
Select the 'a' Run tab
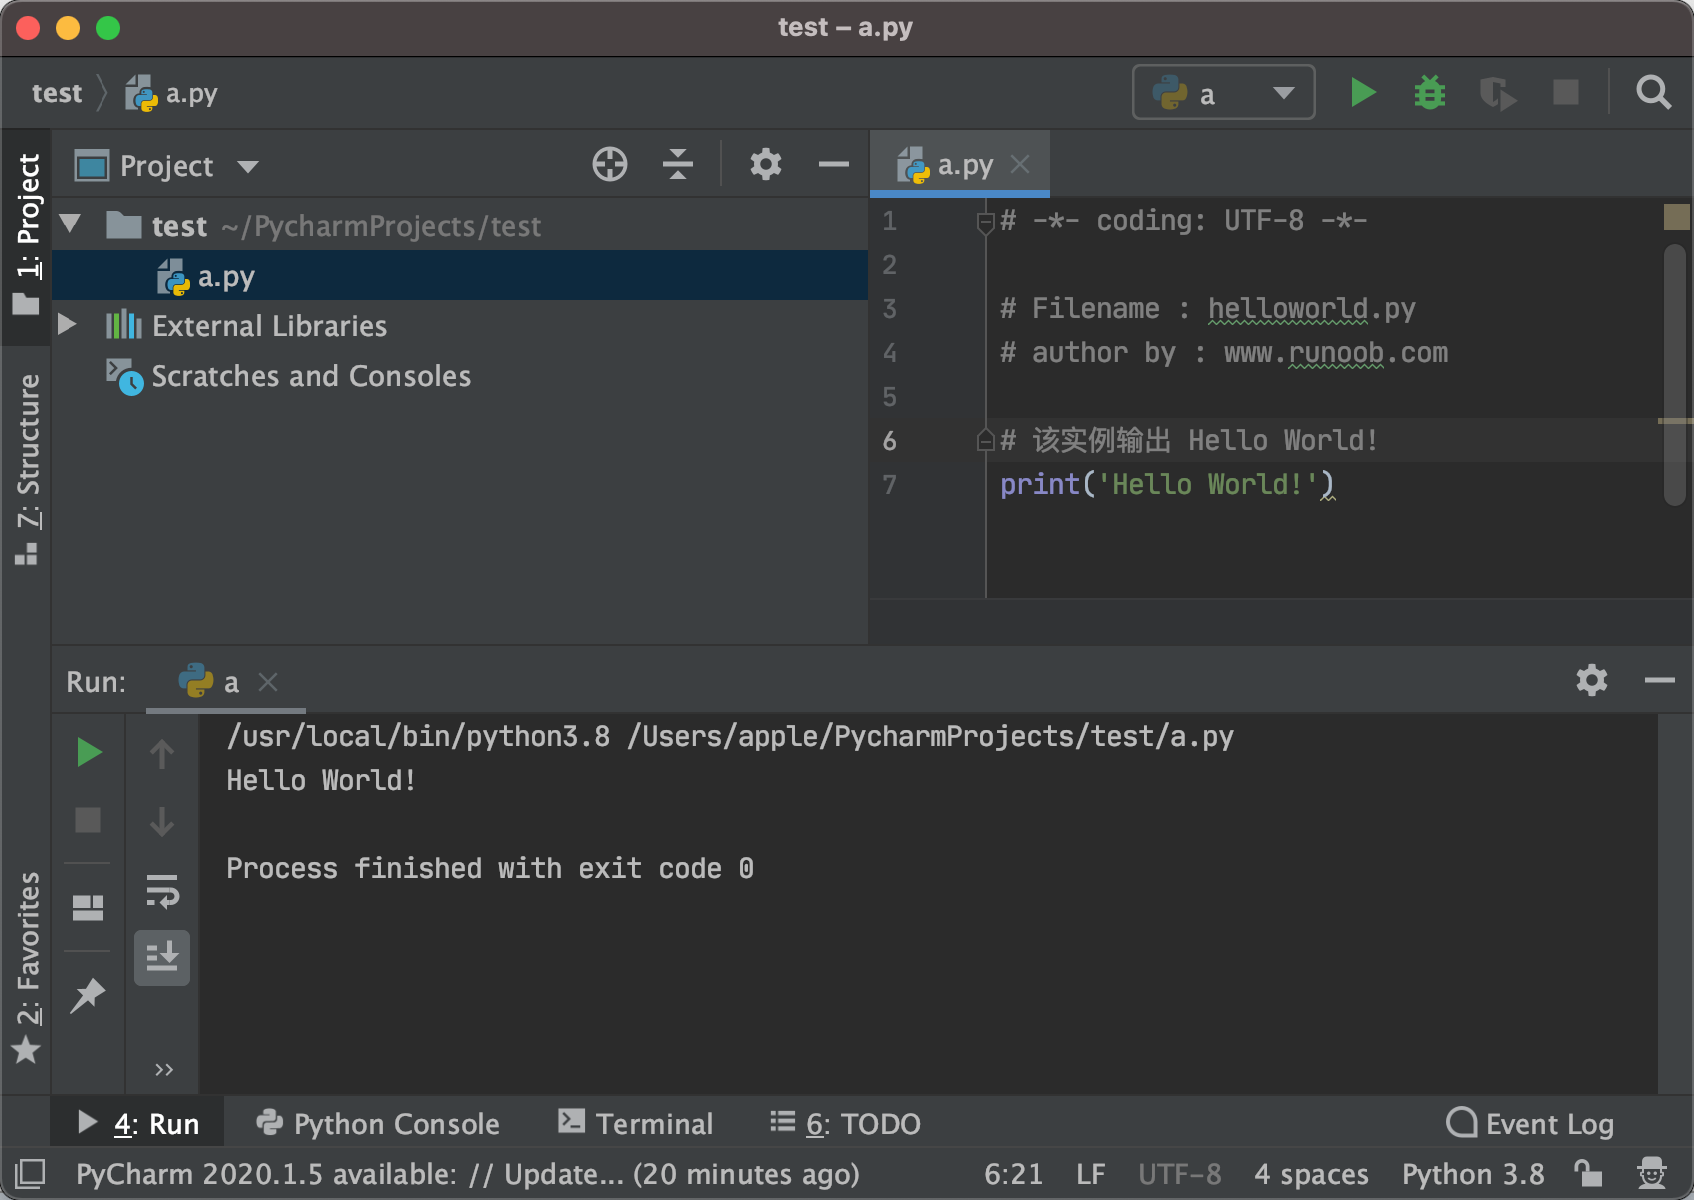pyautogui.click(x=225, y=682)
